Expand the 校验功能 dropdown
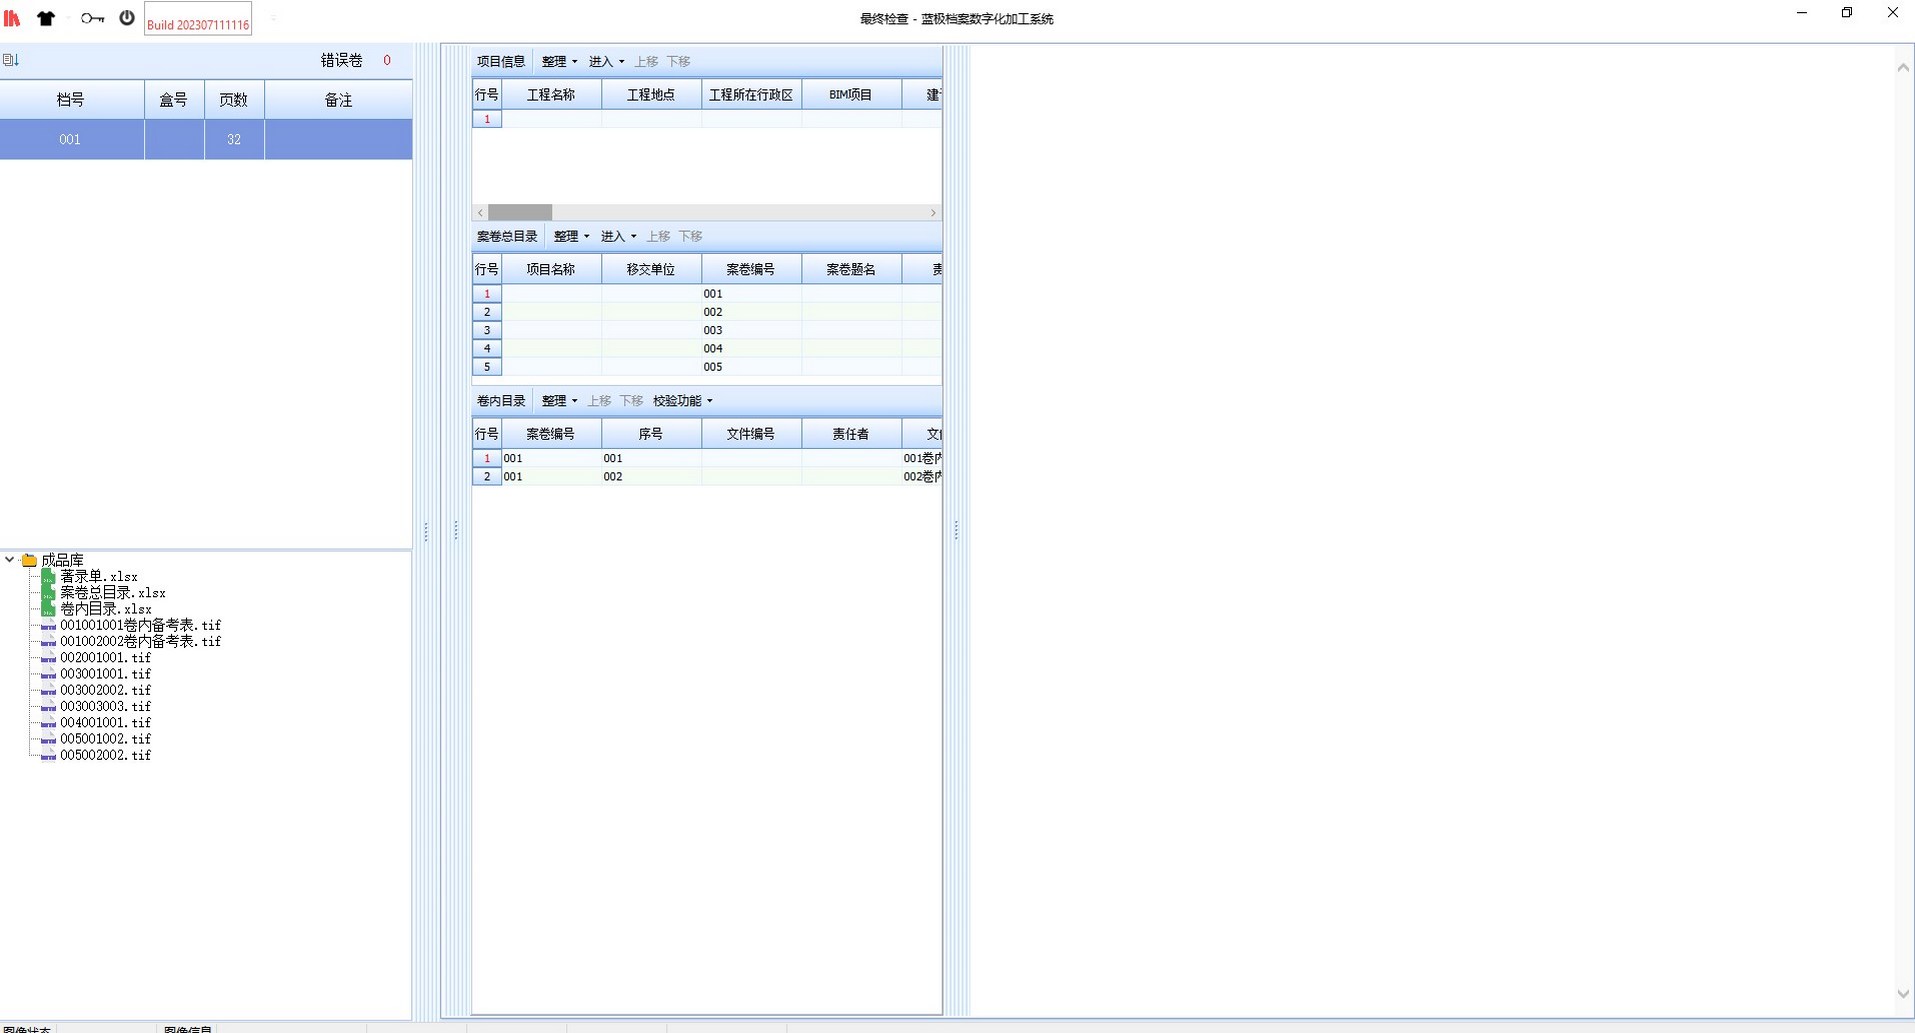This screenshot has height=1033, width=1915. pos(682,401)
